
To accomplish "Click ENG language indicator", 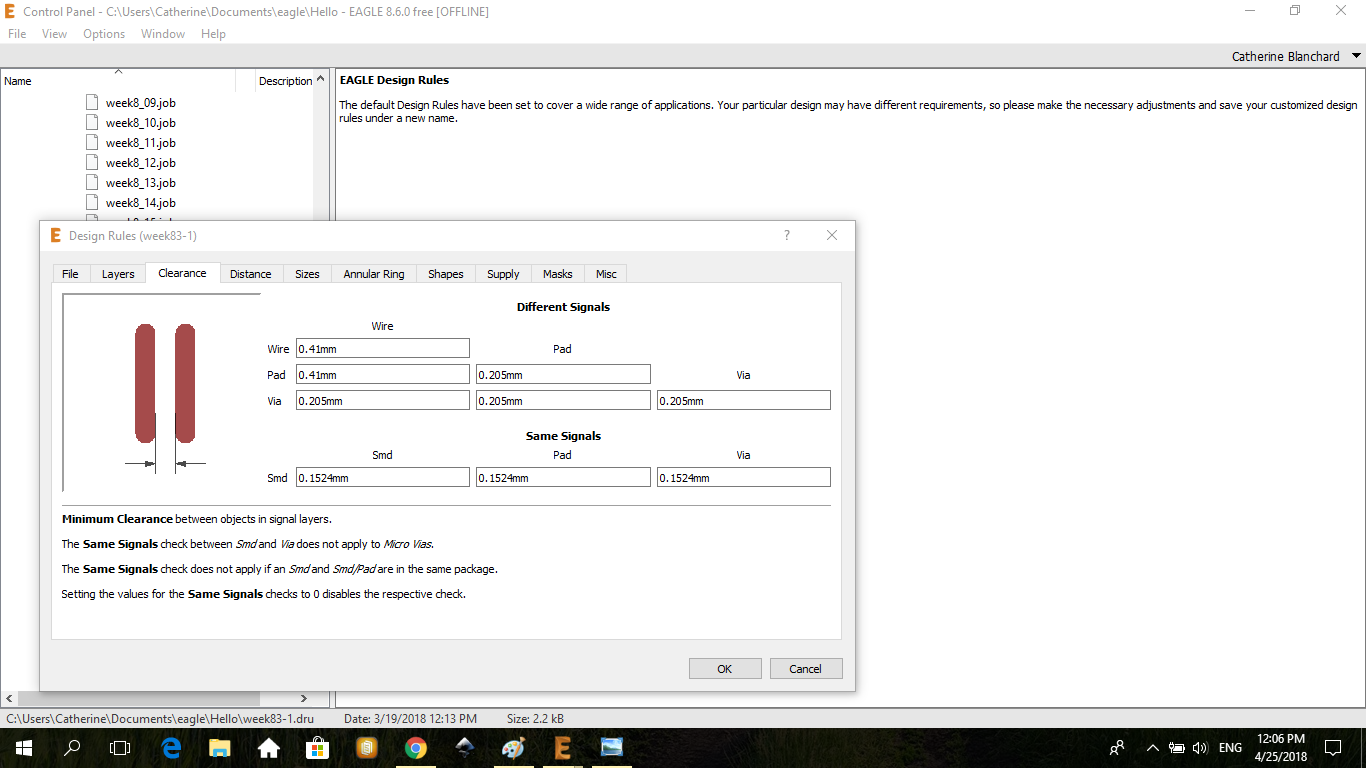I will click(1230, 748).
